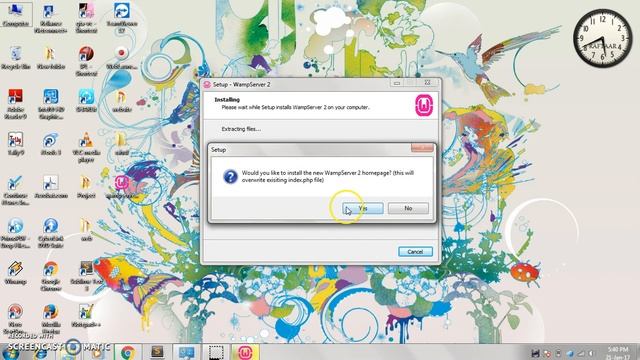Select the TeamViewer desktop shortcut
Image resolution: width=640 pixels, height=360 pixels.
pyautogui.click(x=122, y=18)
